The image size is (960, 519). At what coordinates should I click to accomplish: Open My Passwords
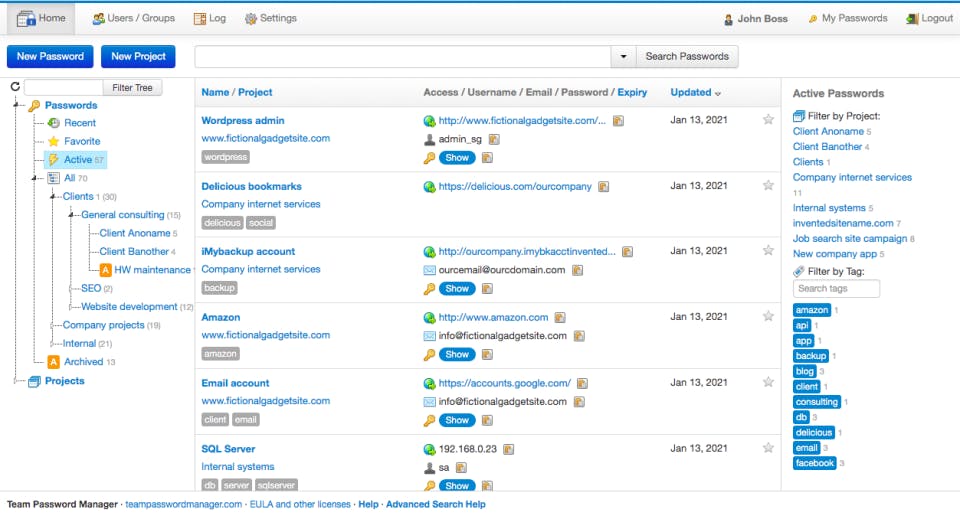pyautogui.click(x=848, y=18)
